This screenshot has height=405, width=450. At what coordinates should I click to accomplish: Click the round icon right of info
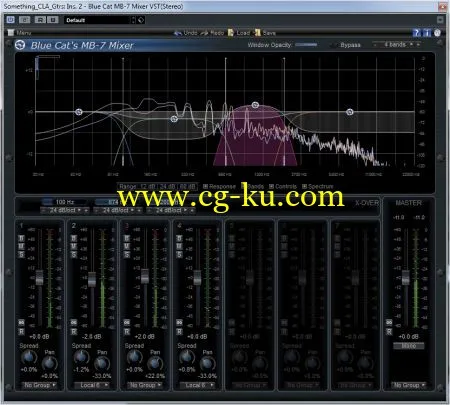pos(437,33)
